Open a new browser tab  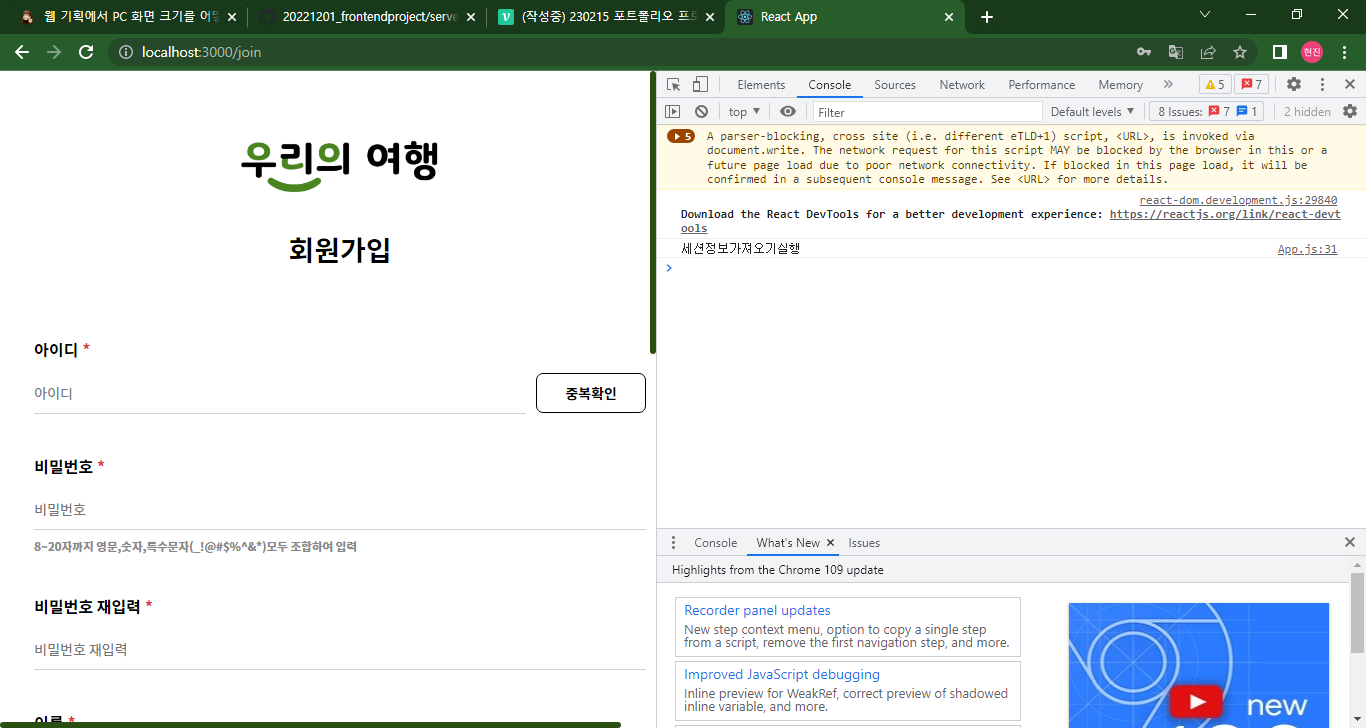987,17
